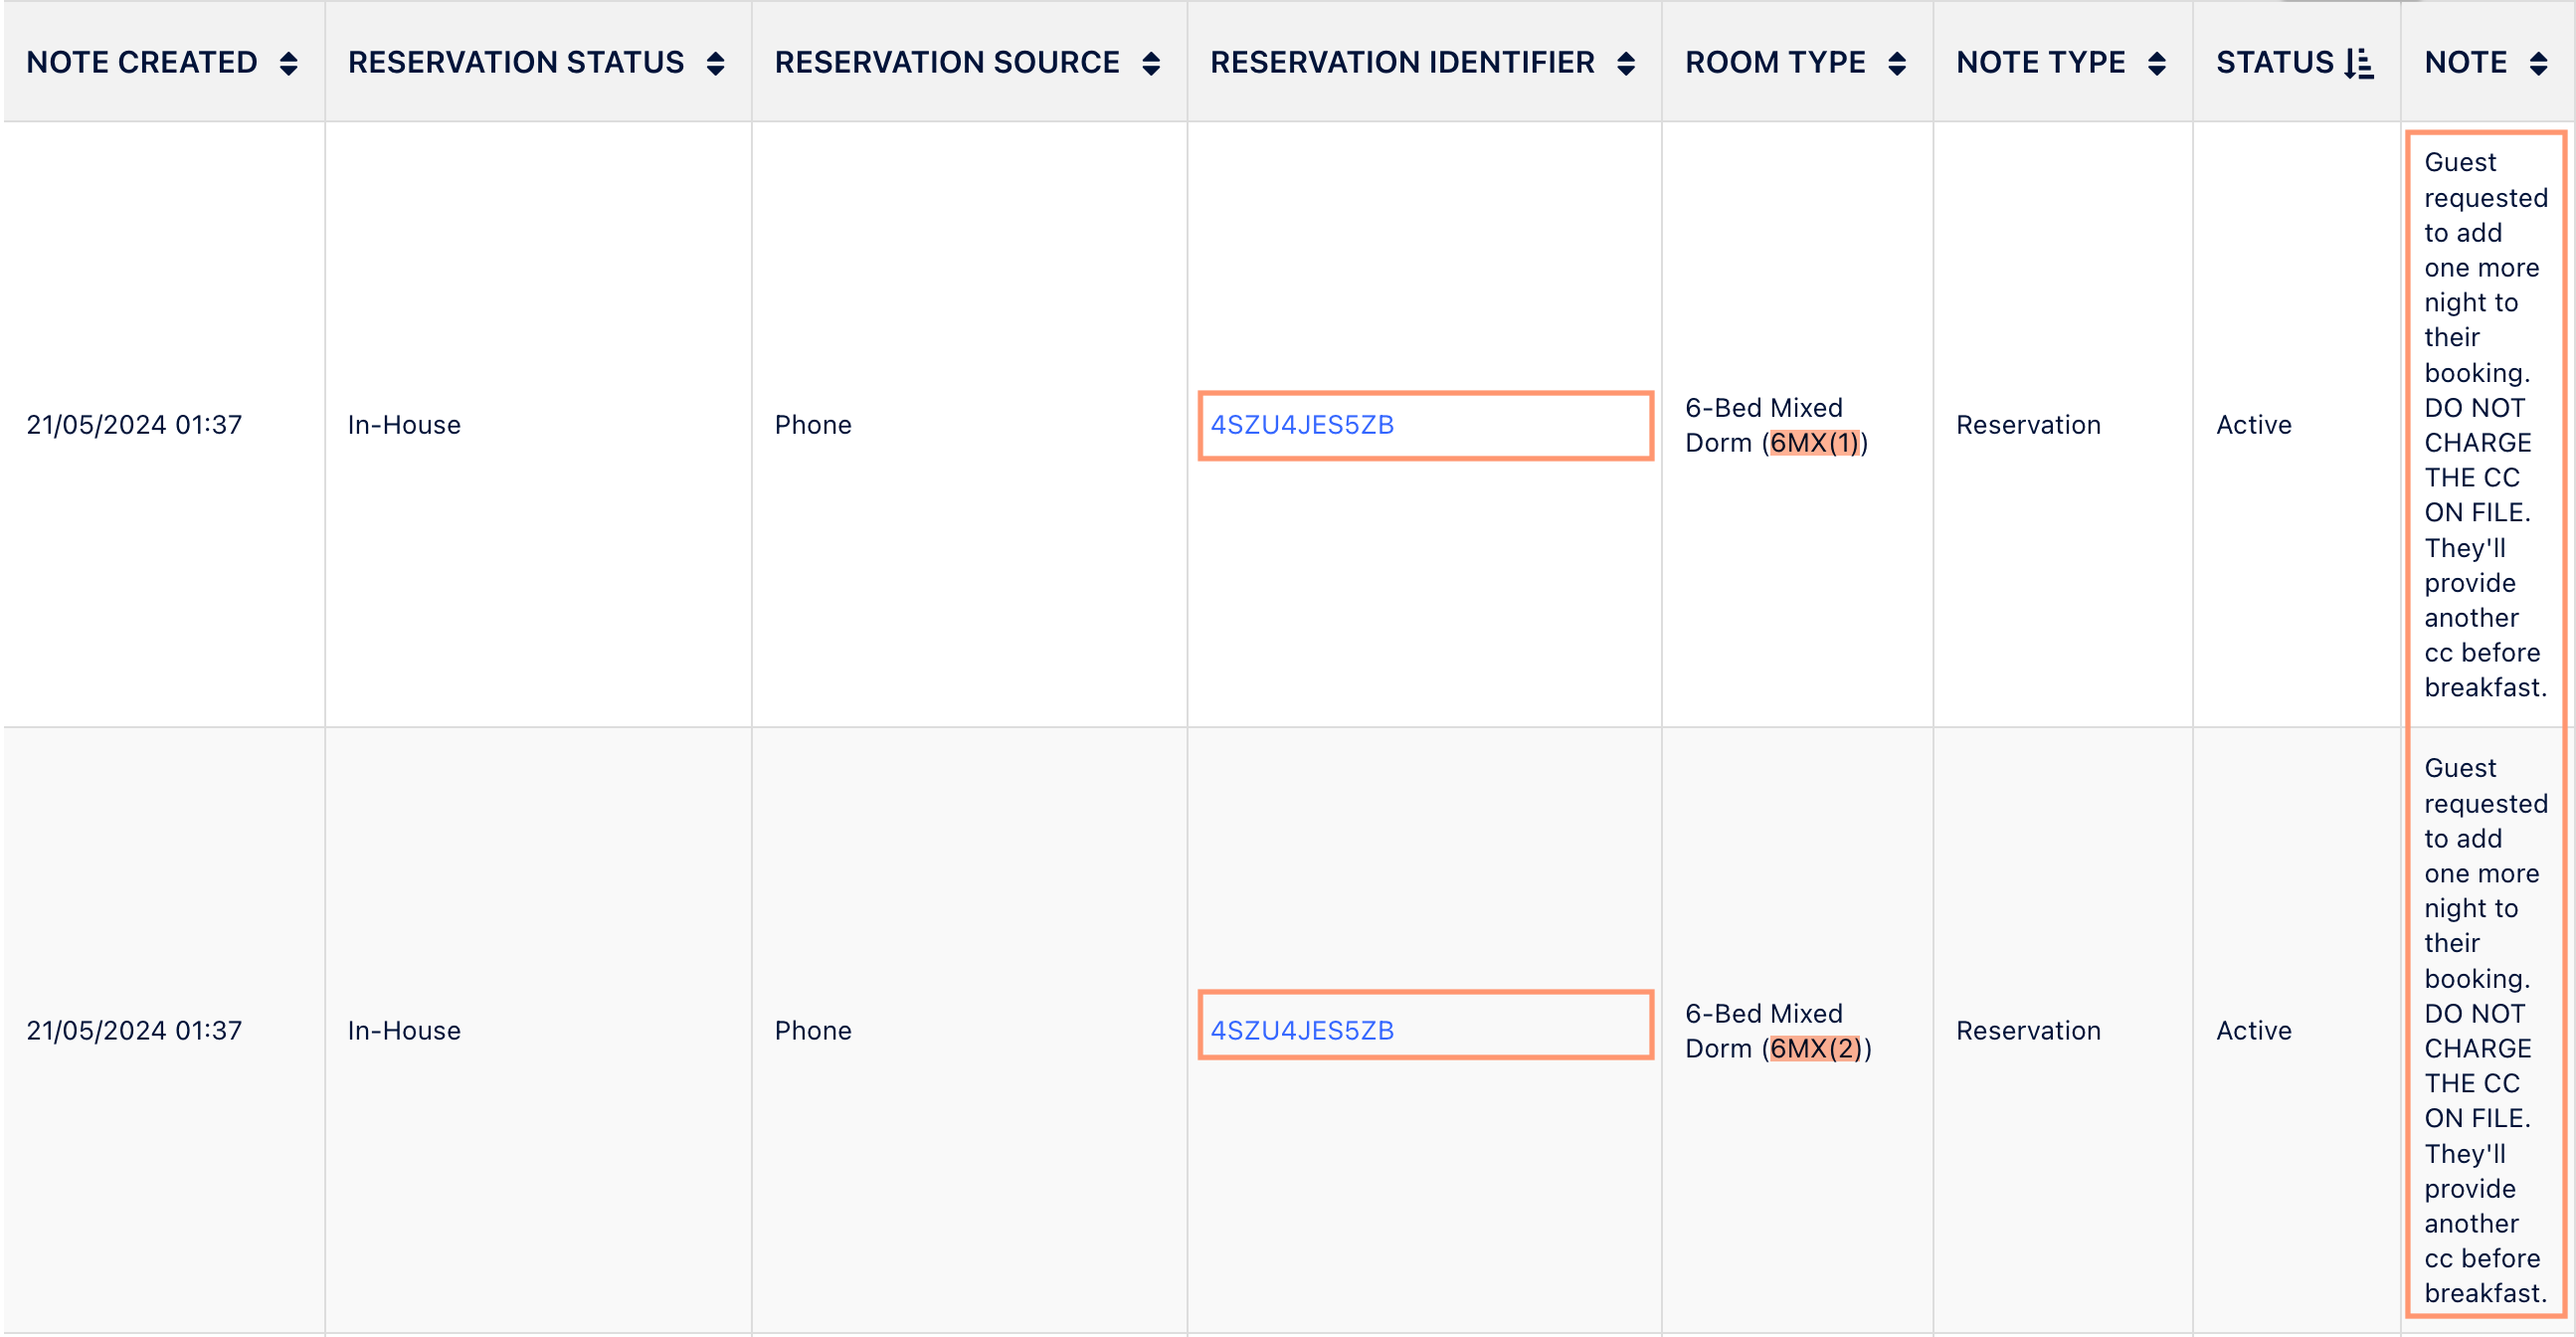Click the note text in the 6MX(2) row
2576x1337 pixels.
[2485, 1031]
